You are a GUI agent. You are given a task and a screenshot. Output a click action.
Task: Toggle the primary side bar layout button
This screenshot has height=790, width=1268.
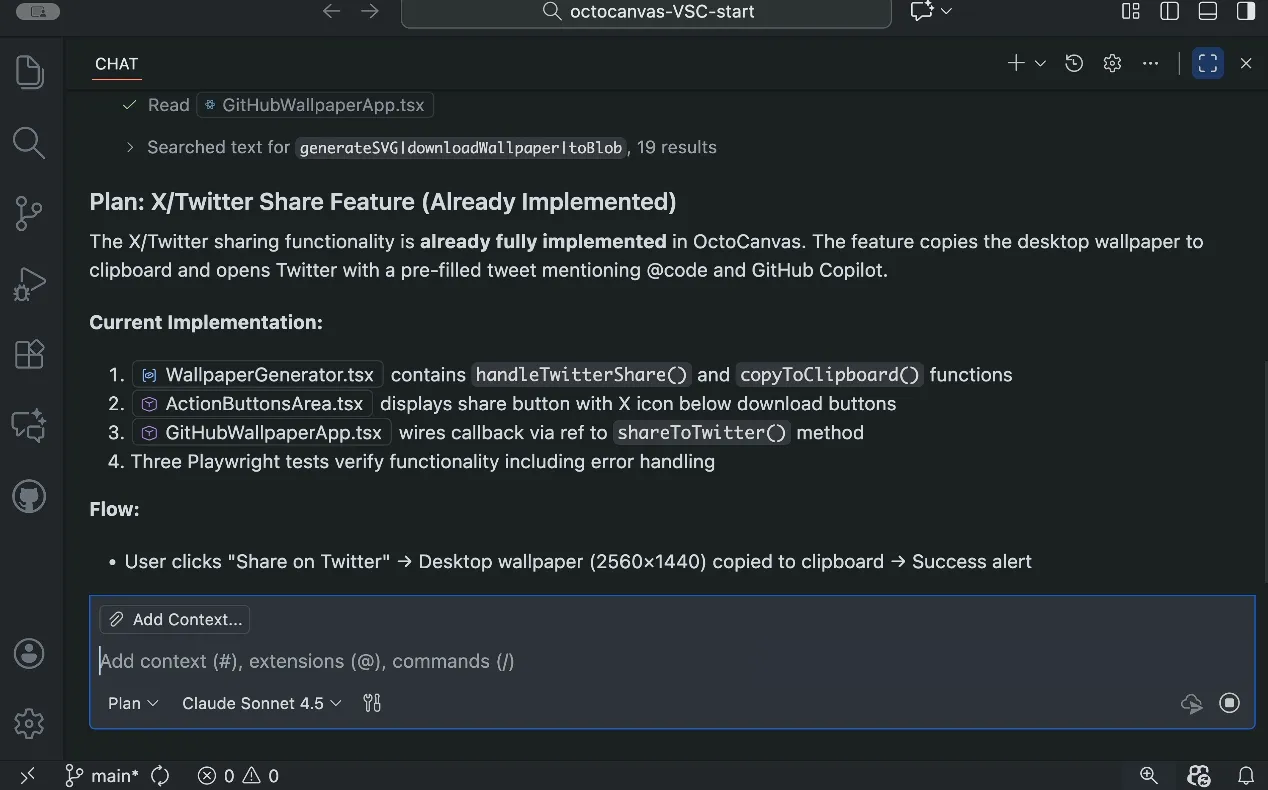1169,11
